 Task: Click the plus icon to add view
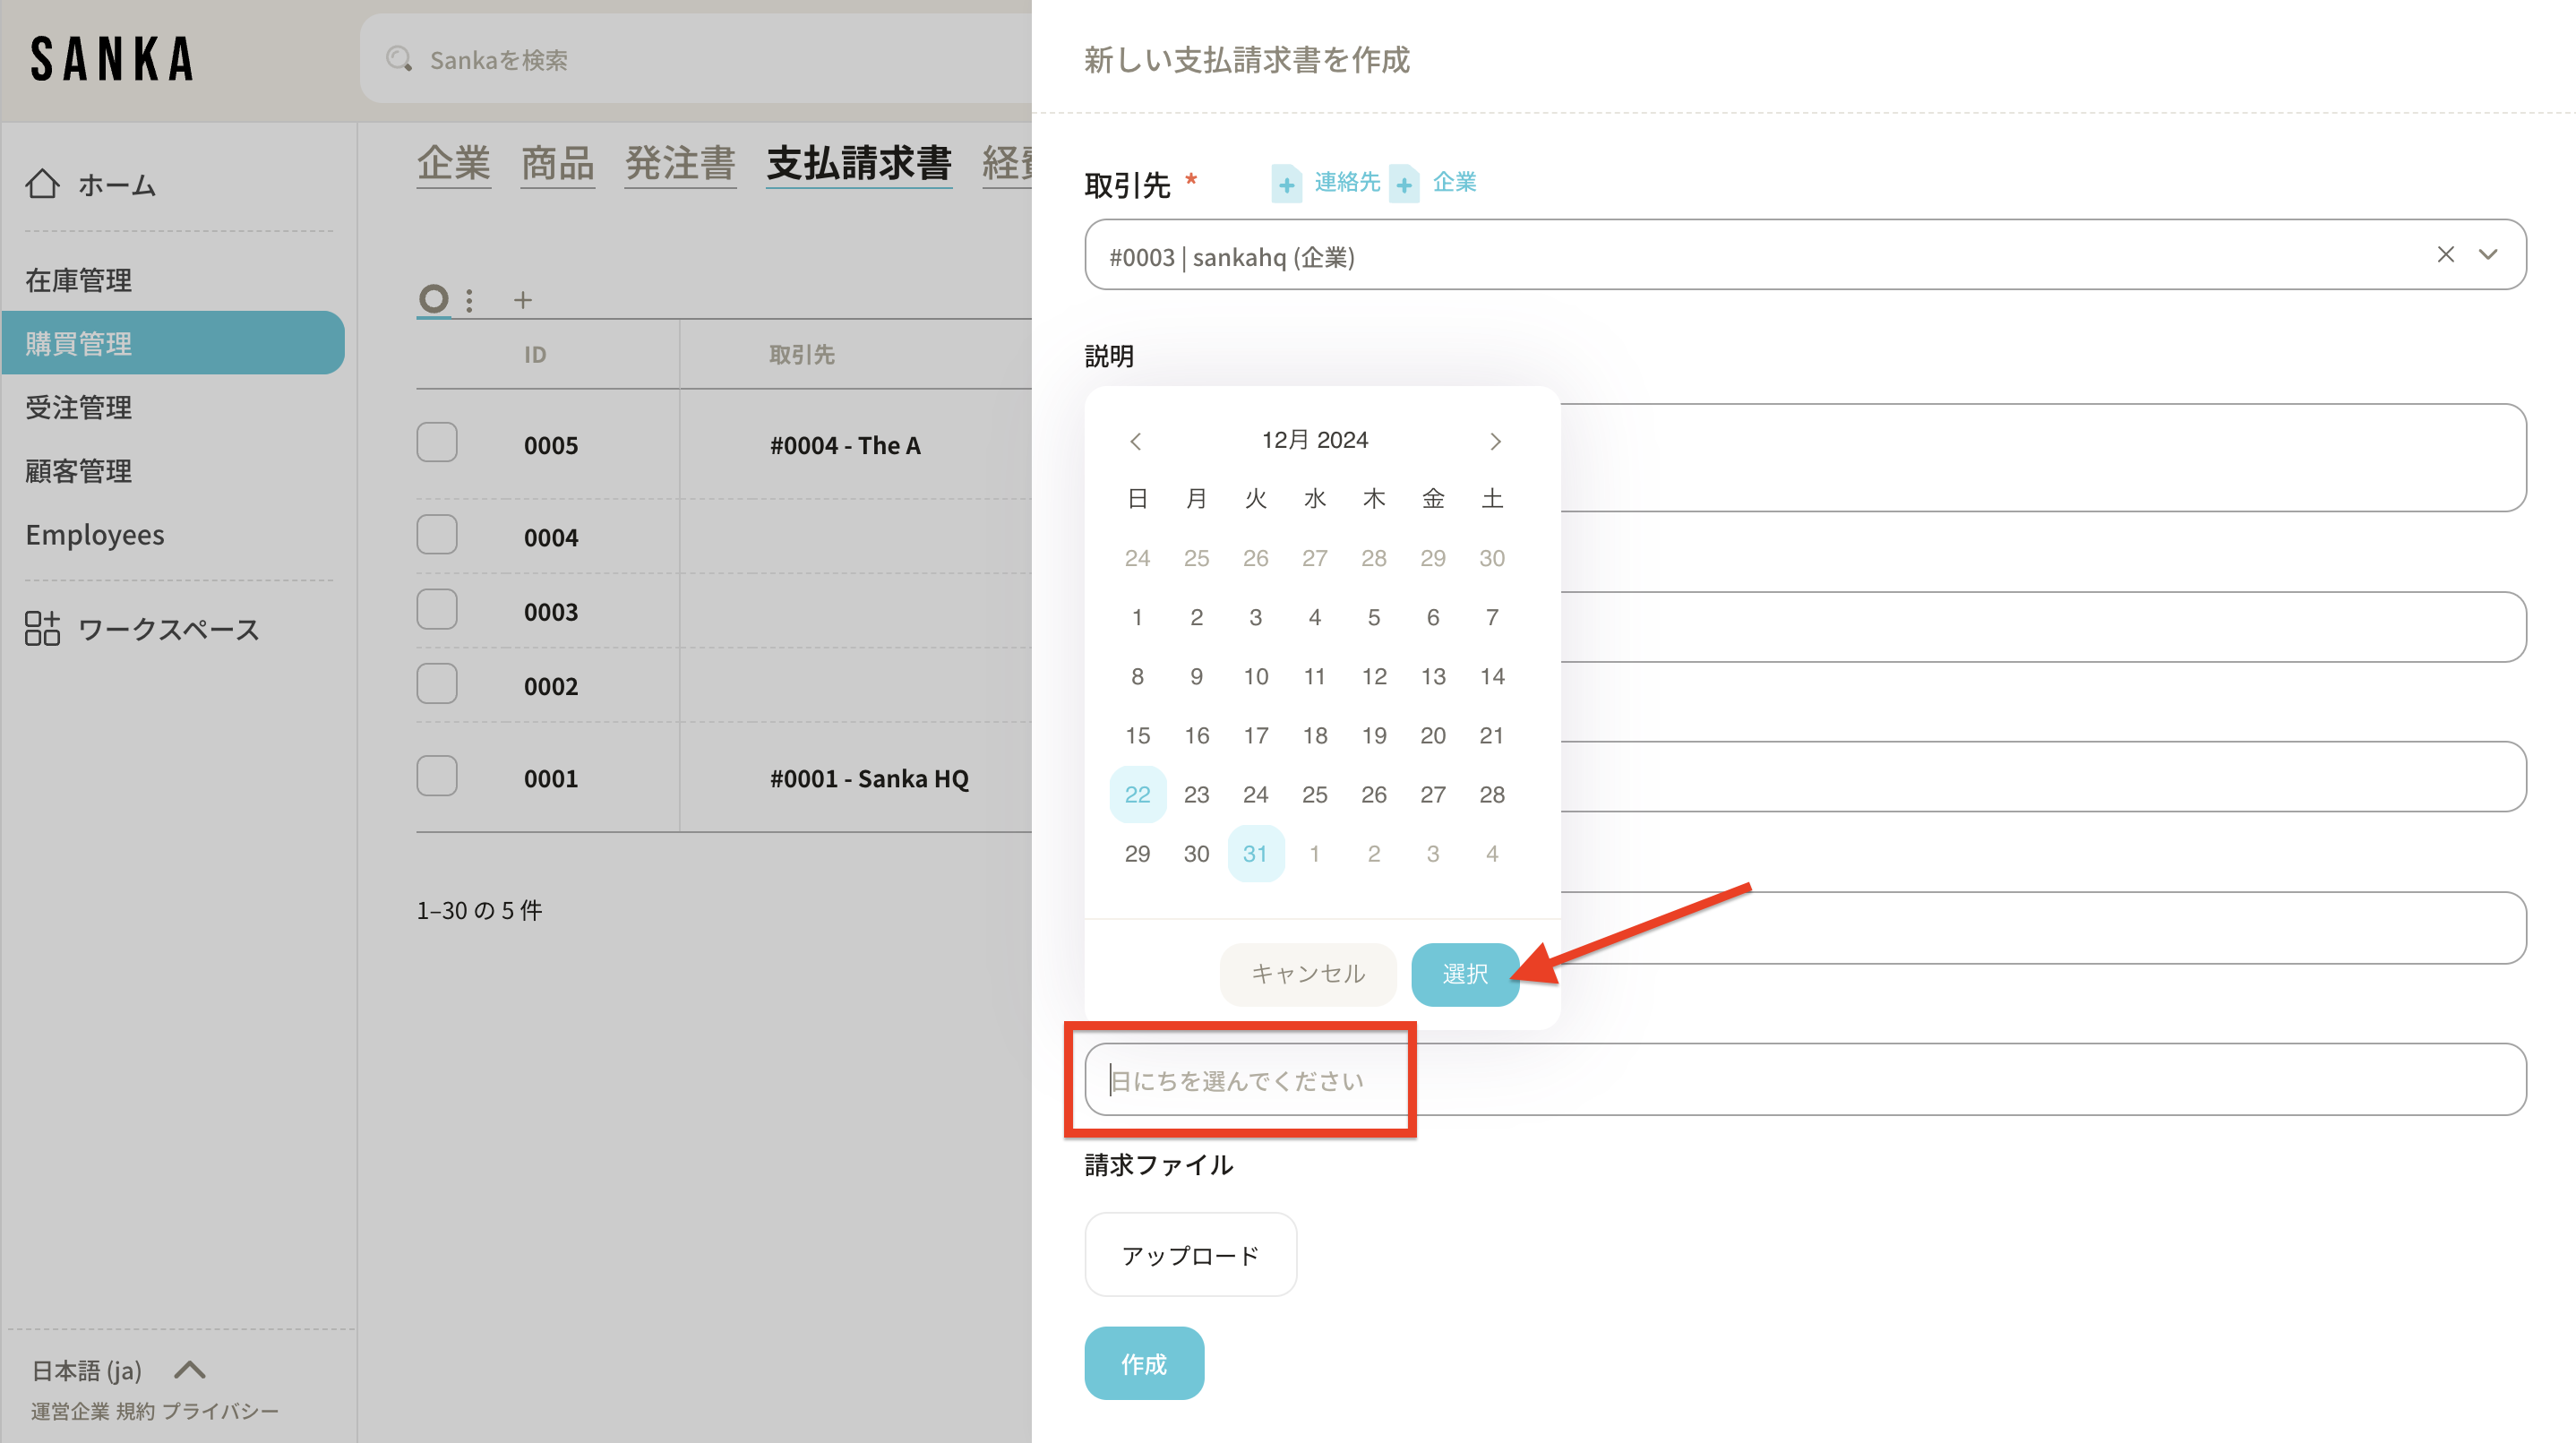pos(522,300)
